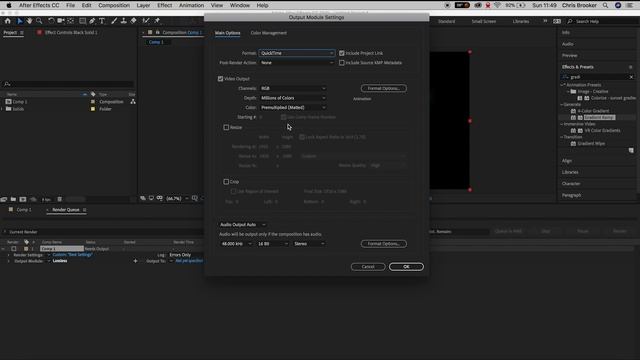Toggle Include Project Link checkbox
Viewport: 640px width, 360px height.
pos(342,53)
